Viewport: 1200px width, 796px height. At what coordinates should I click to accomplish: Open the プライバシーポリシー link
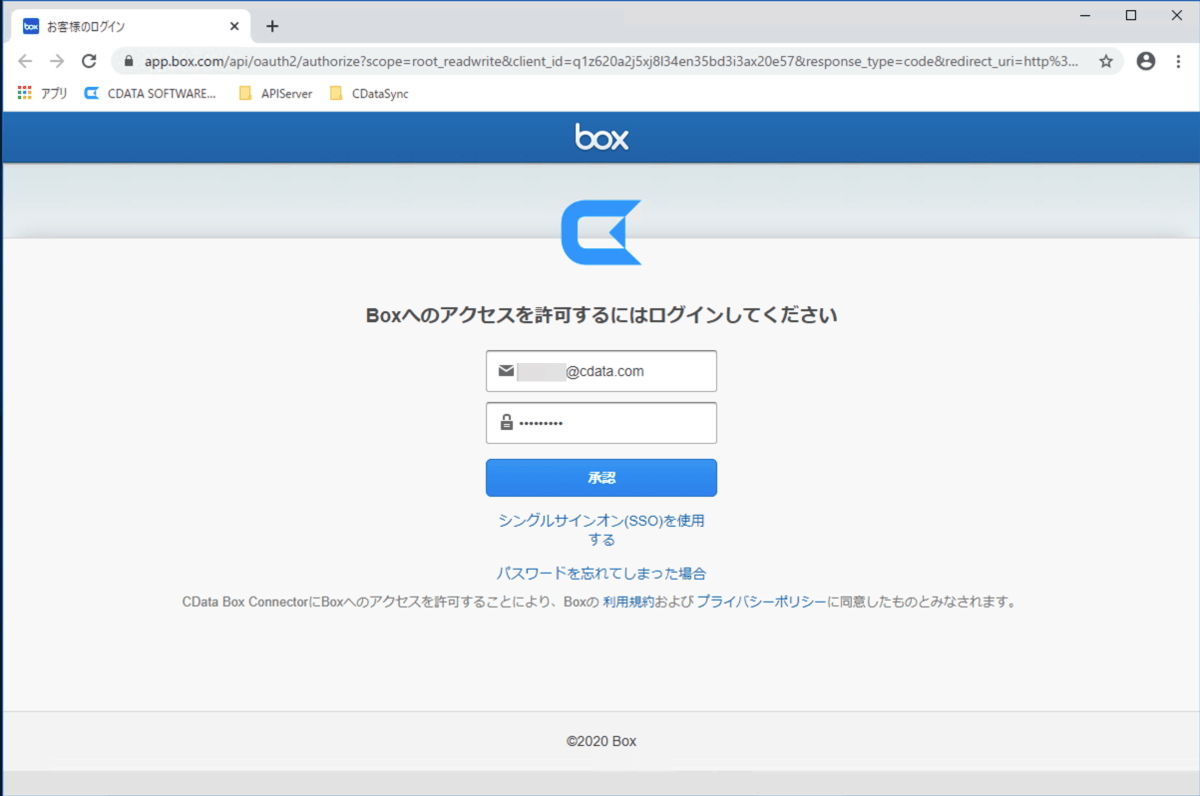[x=761, y=602]
